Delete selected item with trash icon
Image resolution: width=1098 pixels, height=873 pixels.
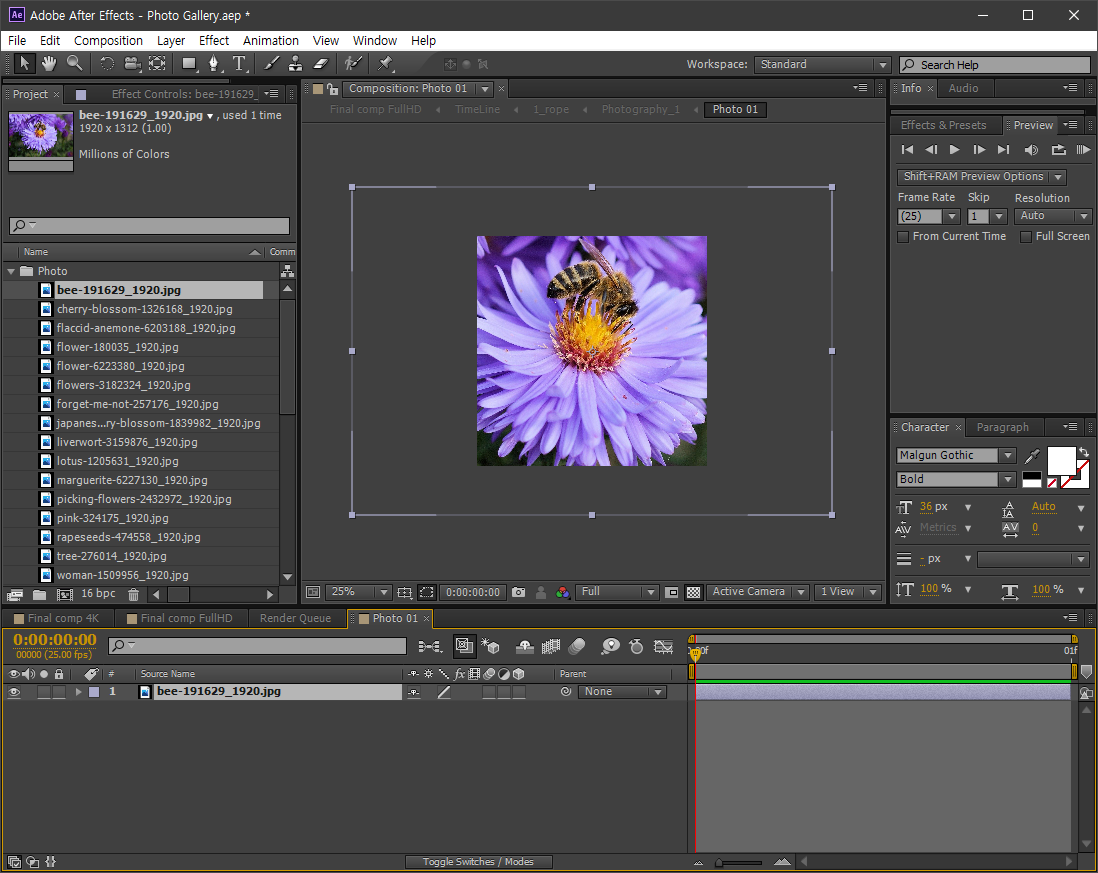(133, 595)
